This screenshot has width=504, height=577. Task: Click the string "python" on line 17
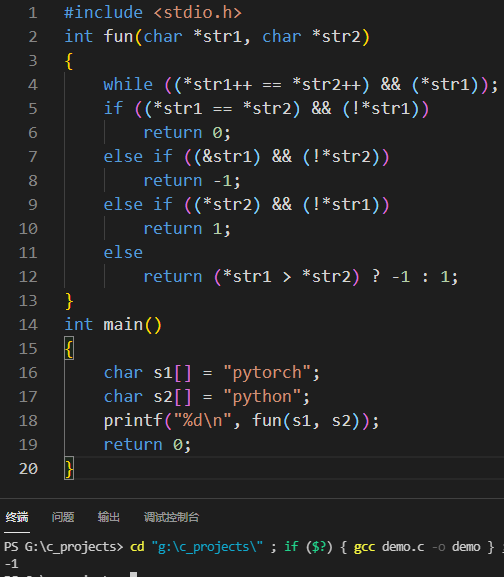click(262, 397)
